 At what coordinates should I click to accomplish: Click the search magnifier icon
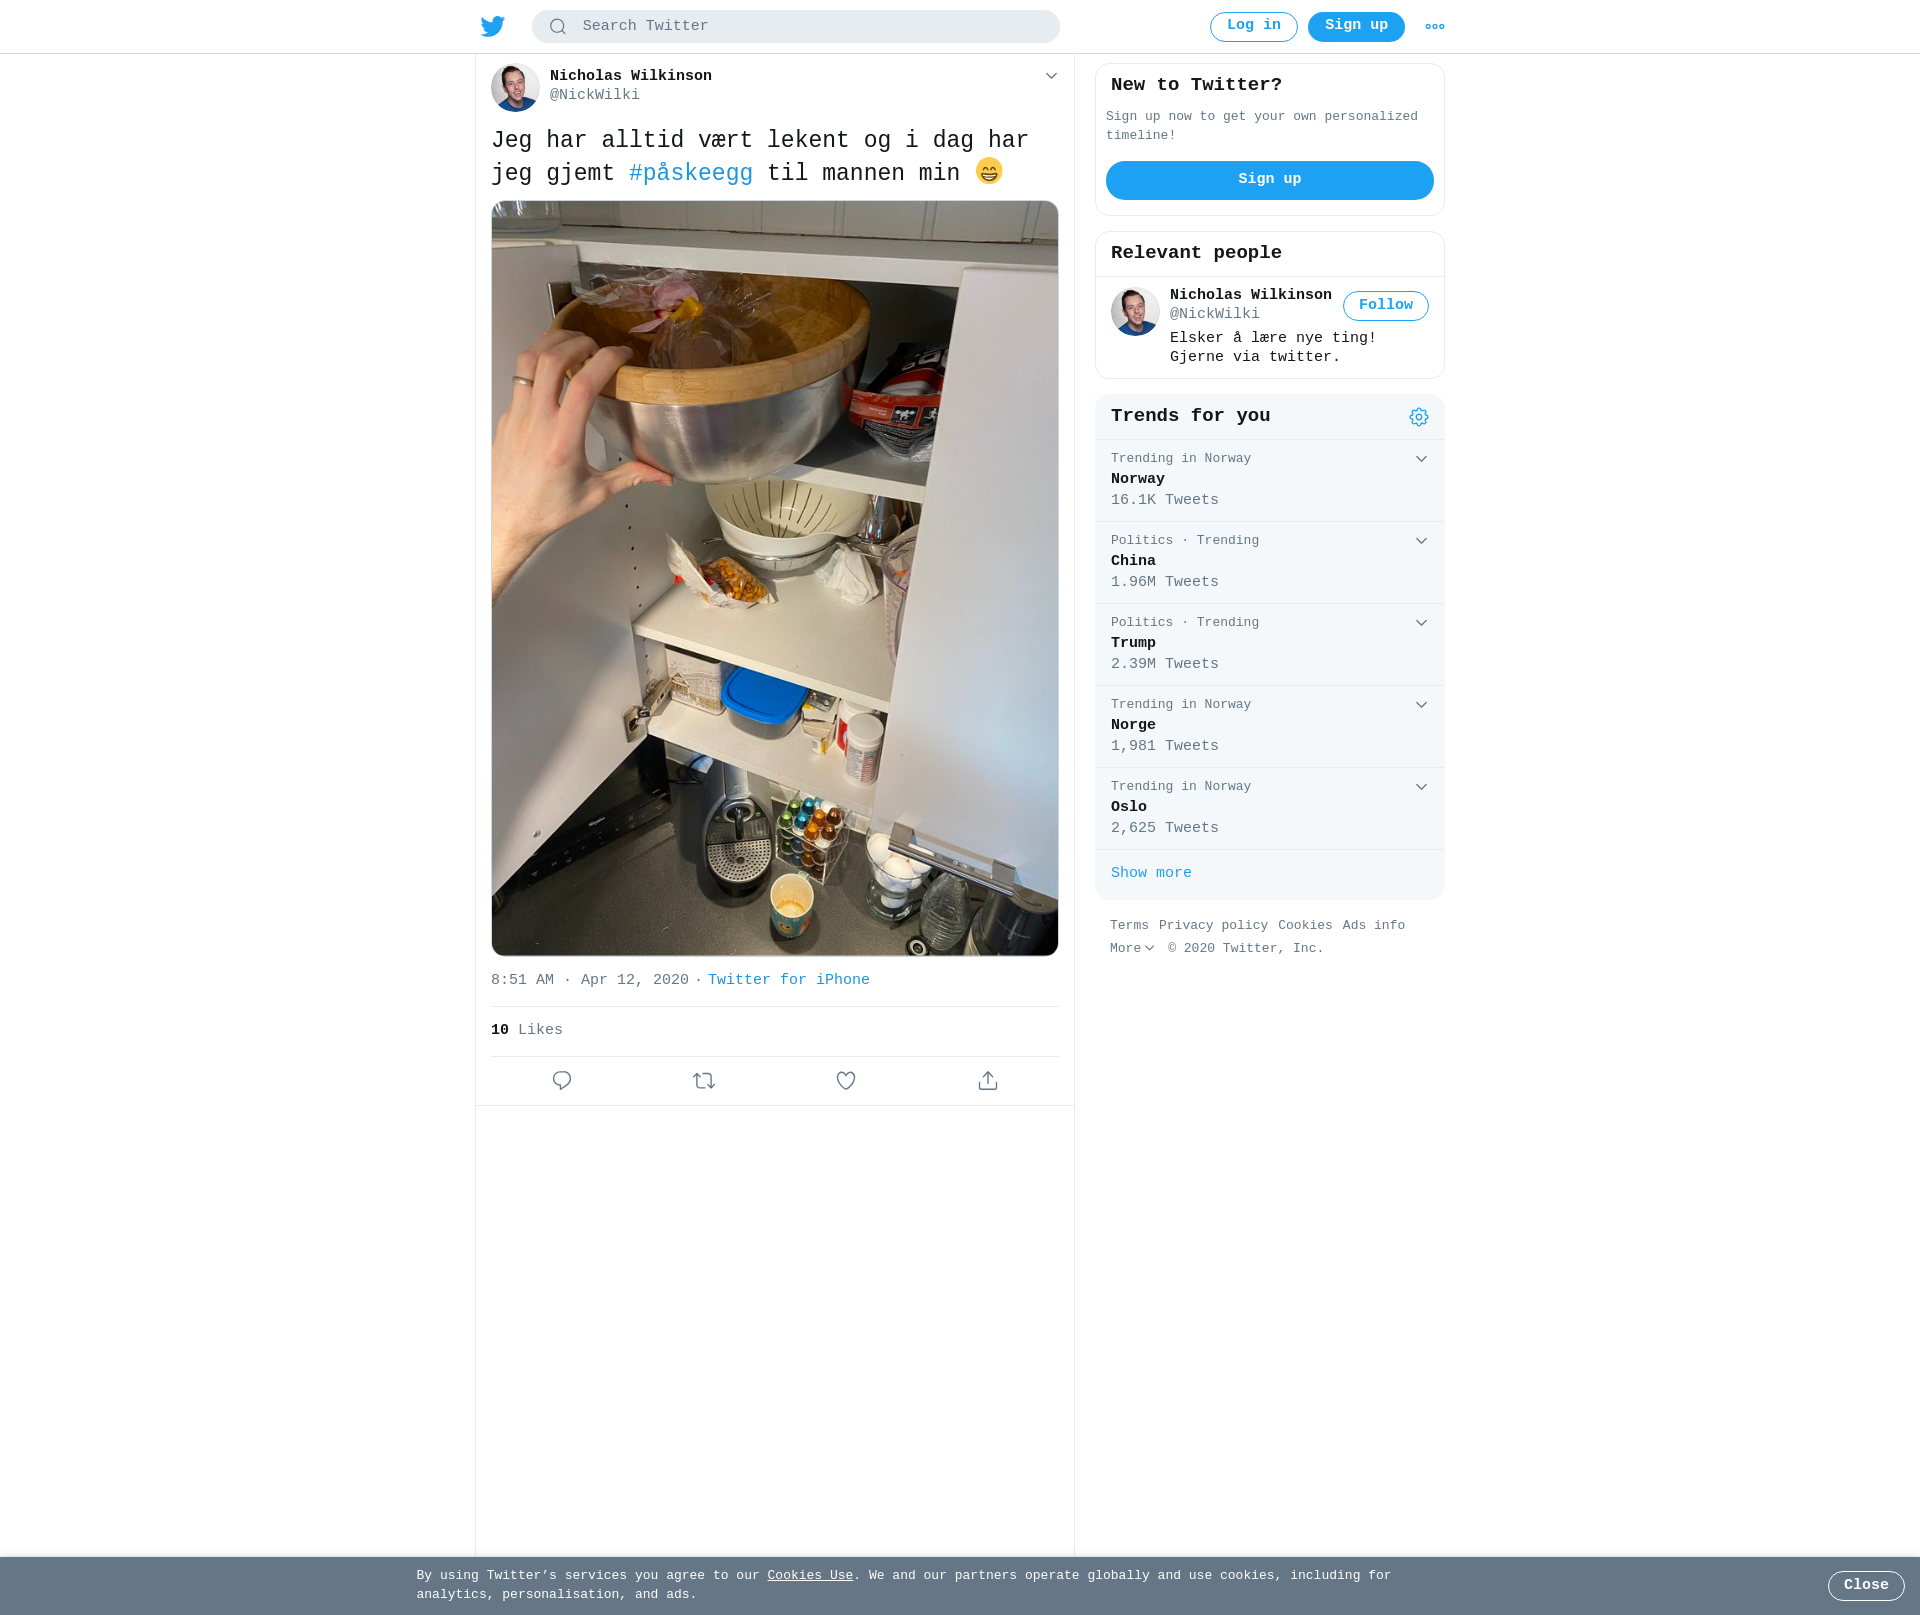click(558, 27)
